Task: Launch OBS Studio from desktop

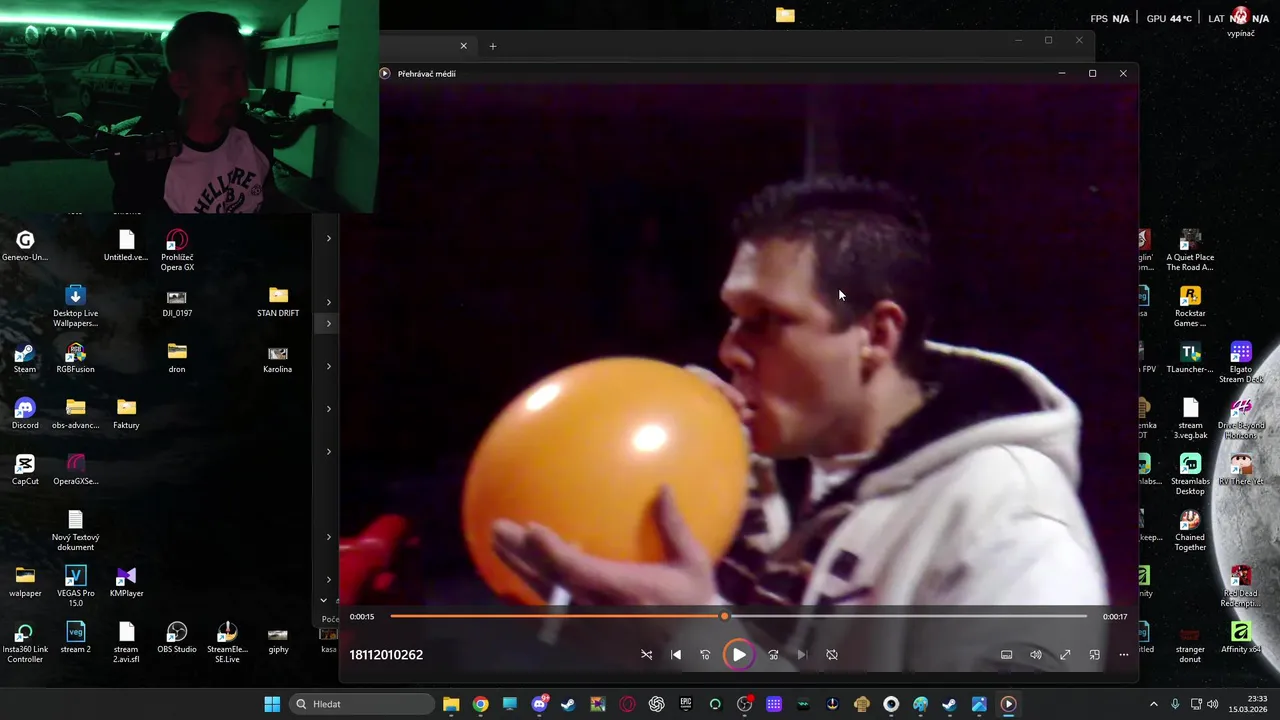Action: pos(177,638)
